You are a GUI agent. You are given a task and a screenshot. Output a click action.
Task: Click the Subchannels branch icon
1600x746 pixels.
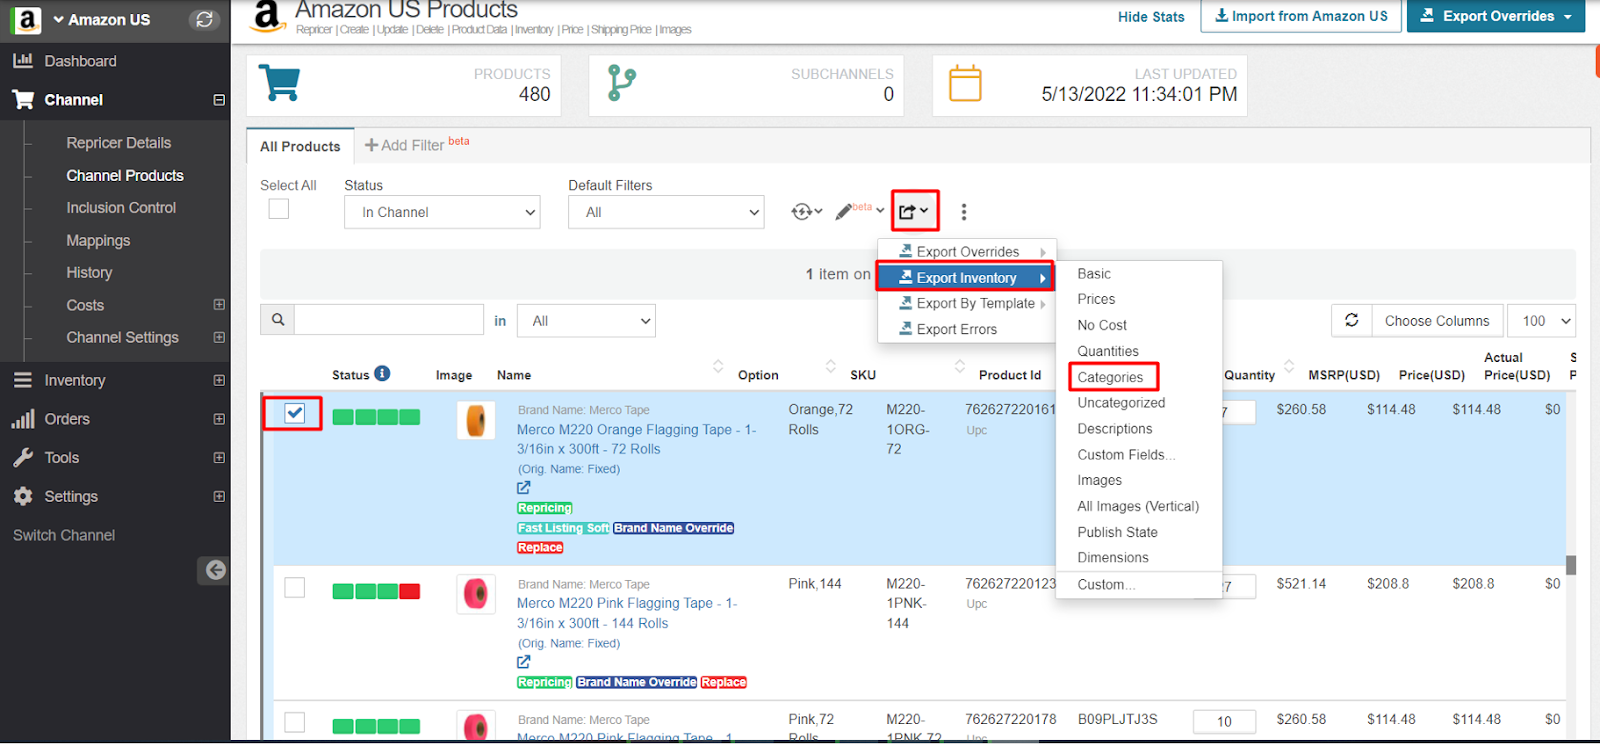tap(621, 84)
